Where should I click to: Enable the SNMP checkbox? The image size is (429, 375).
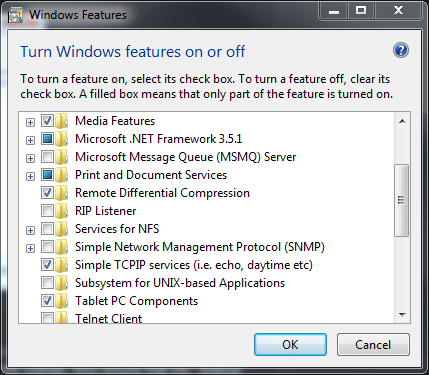click(x=47, y=246)
